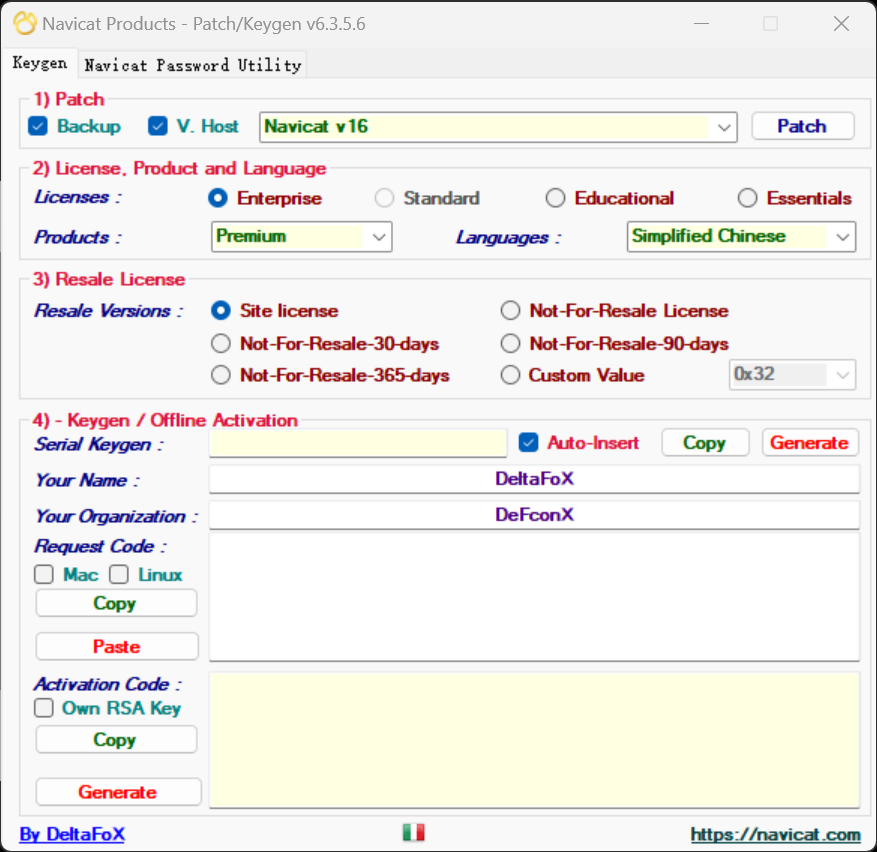The width and height of the screenshot is (877, 852).
Task: Click the Your Name field containing DeltaFoX
Action: (534, 479)
